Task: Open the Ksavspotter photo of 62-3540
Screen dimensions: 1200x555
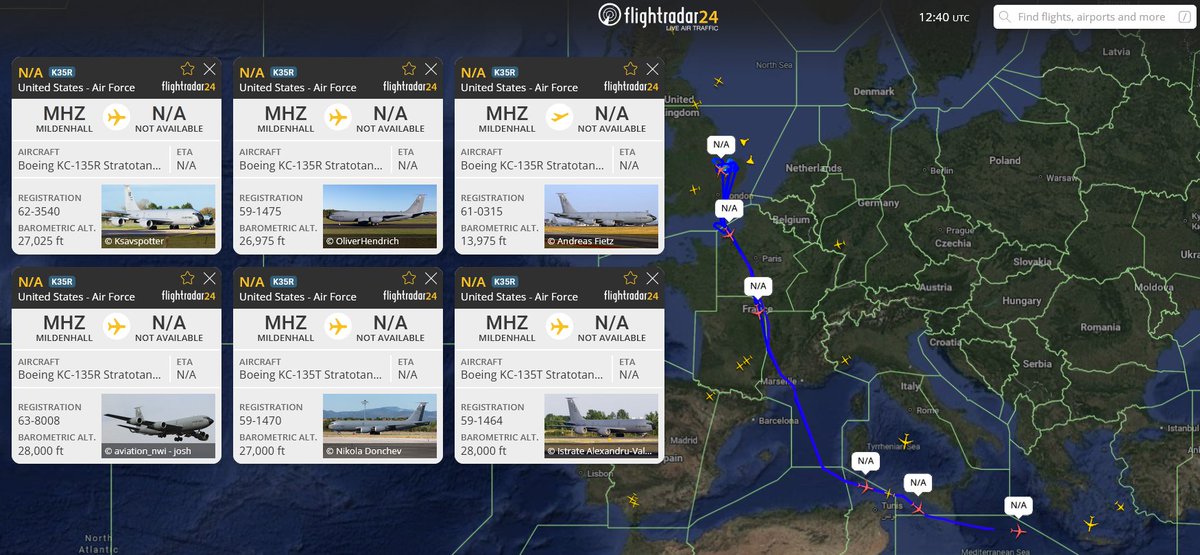Action: tap(159, 217)
